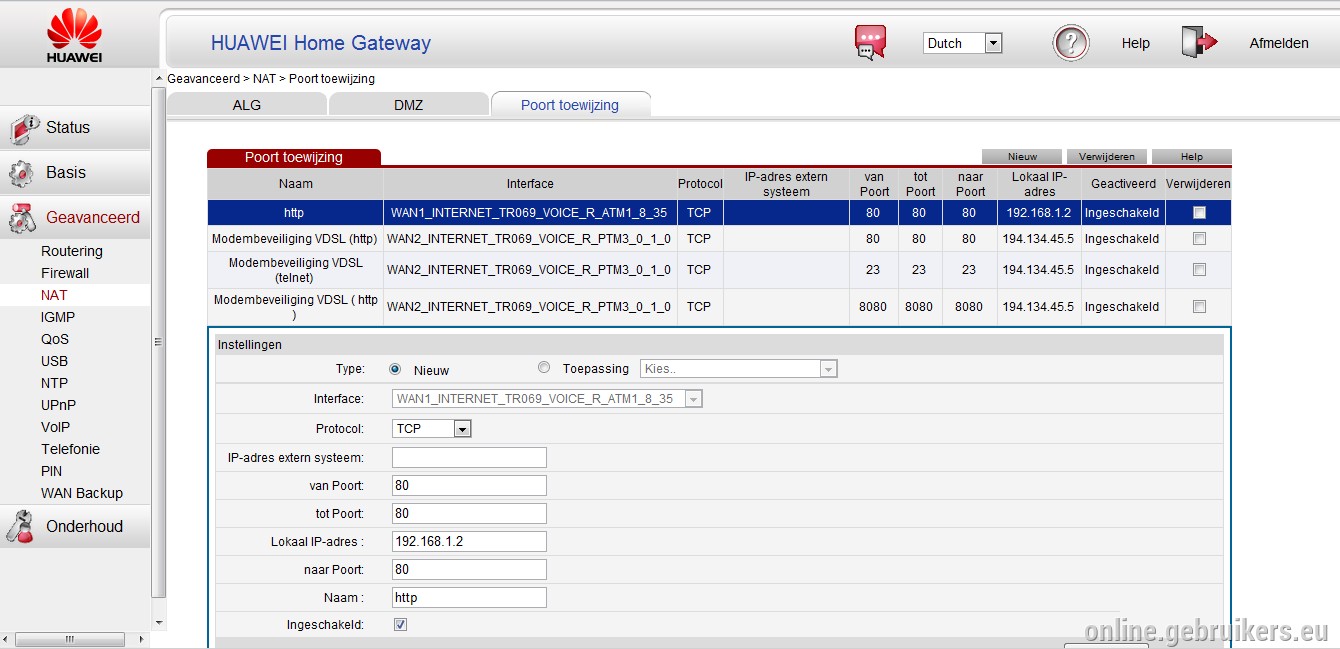Click the Geavanceerd toolbox icon
This screenshot has width=1340, height=649.
(x=22, y=218)
